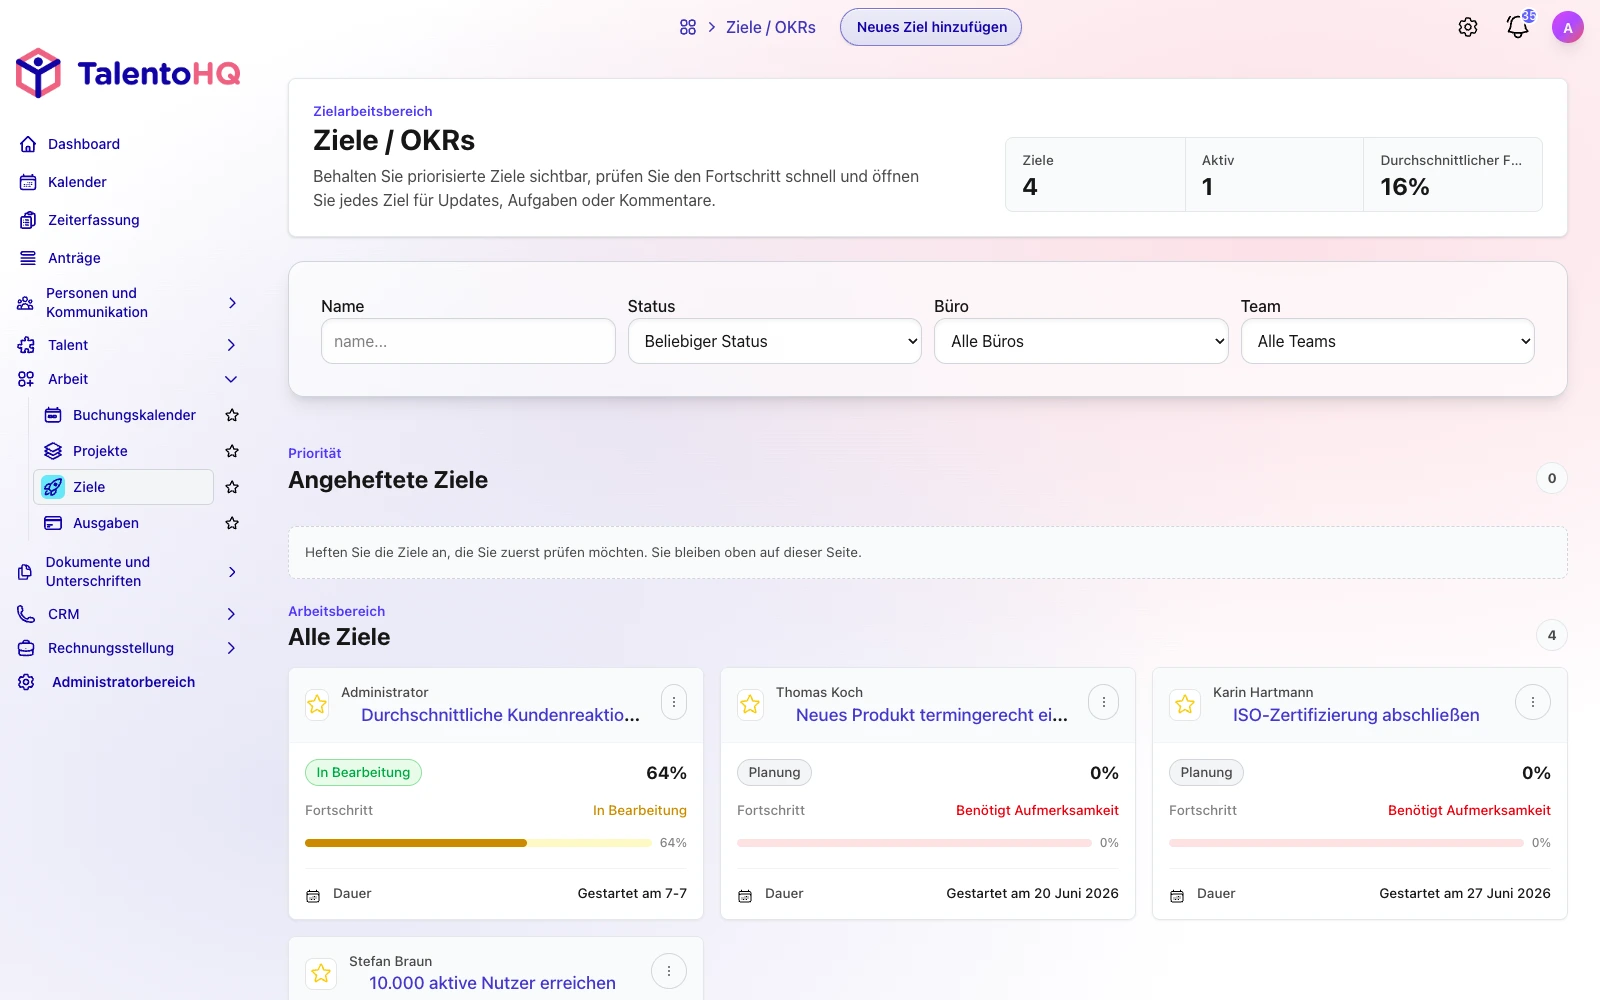Viewport: 1600px width, 1000px height.
Task: Open Administratorbereich in sidebar
Action: pos(123,682)
